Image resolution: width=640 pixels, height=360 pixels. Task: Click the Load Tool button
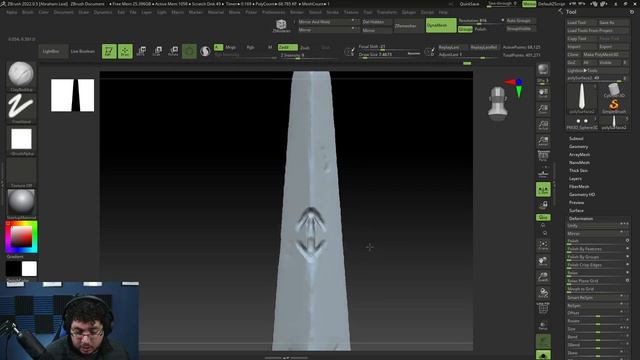[582, 23]
